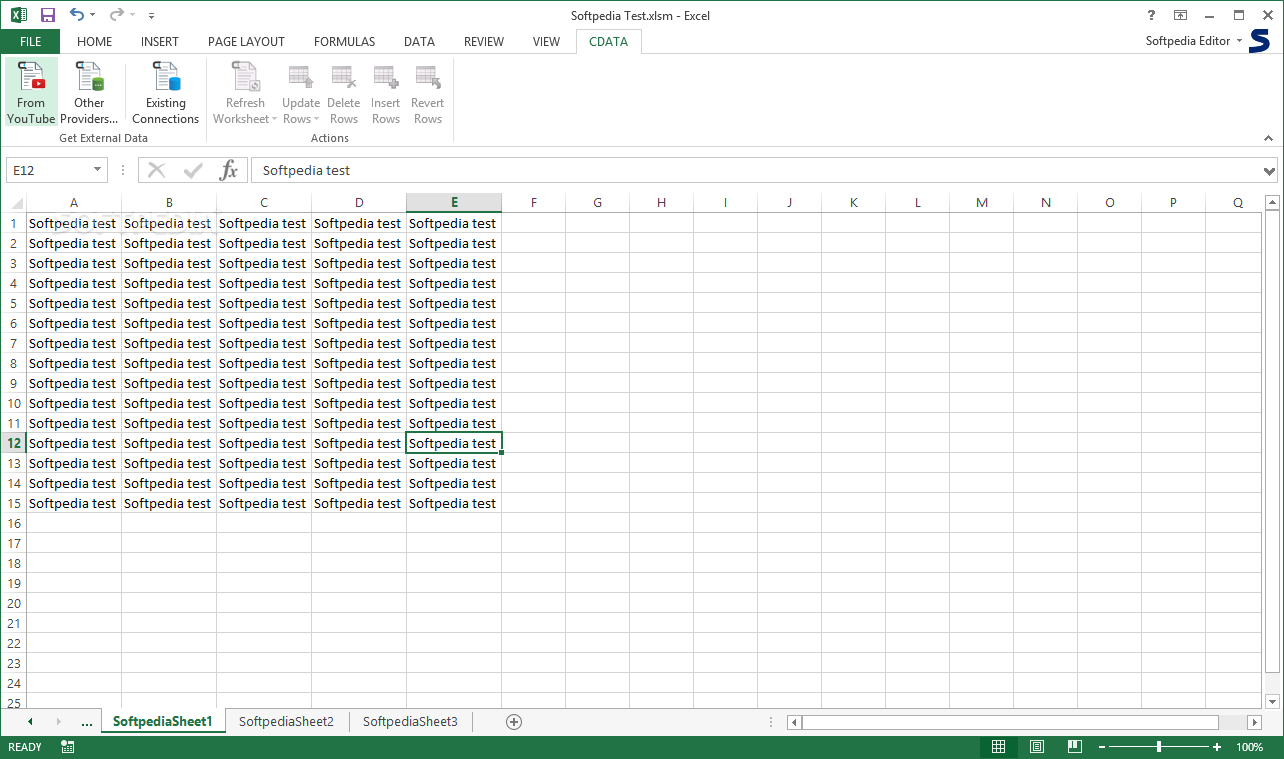Select SoftpediaSheet1 tab
Viewport: 1284px width, 759px height.
click(163, 721)
